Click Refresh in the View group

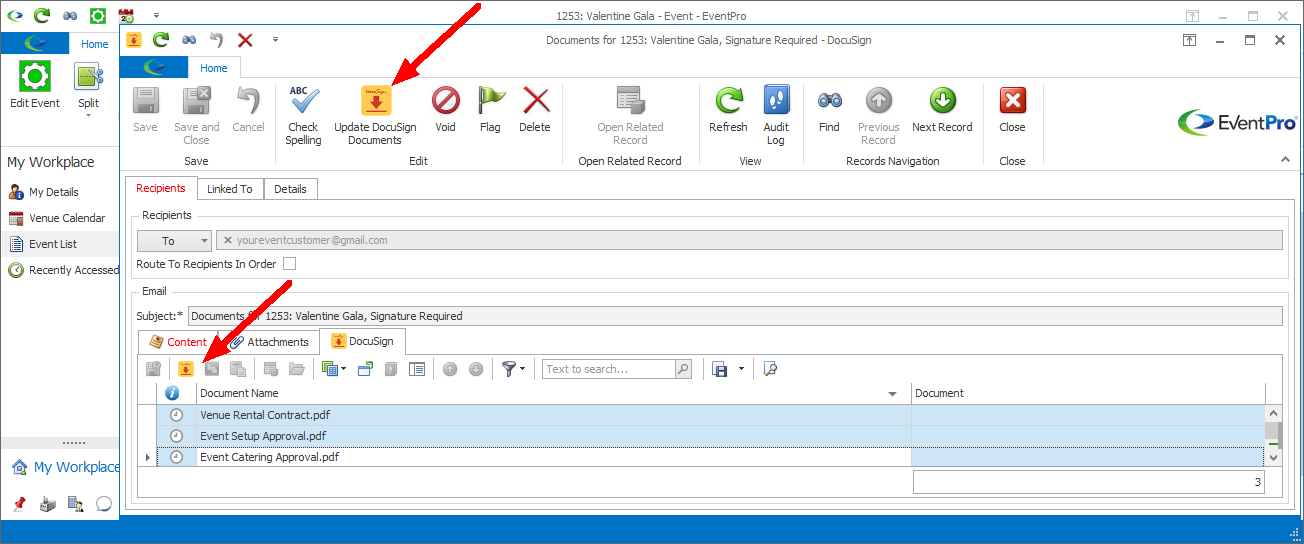728,110
